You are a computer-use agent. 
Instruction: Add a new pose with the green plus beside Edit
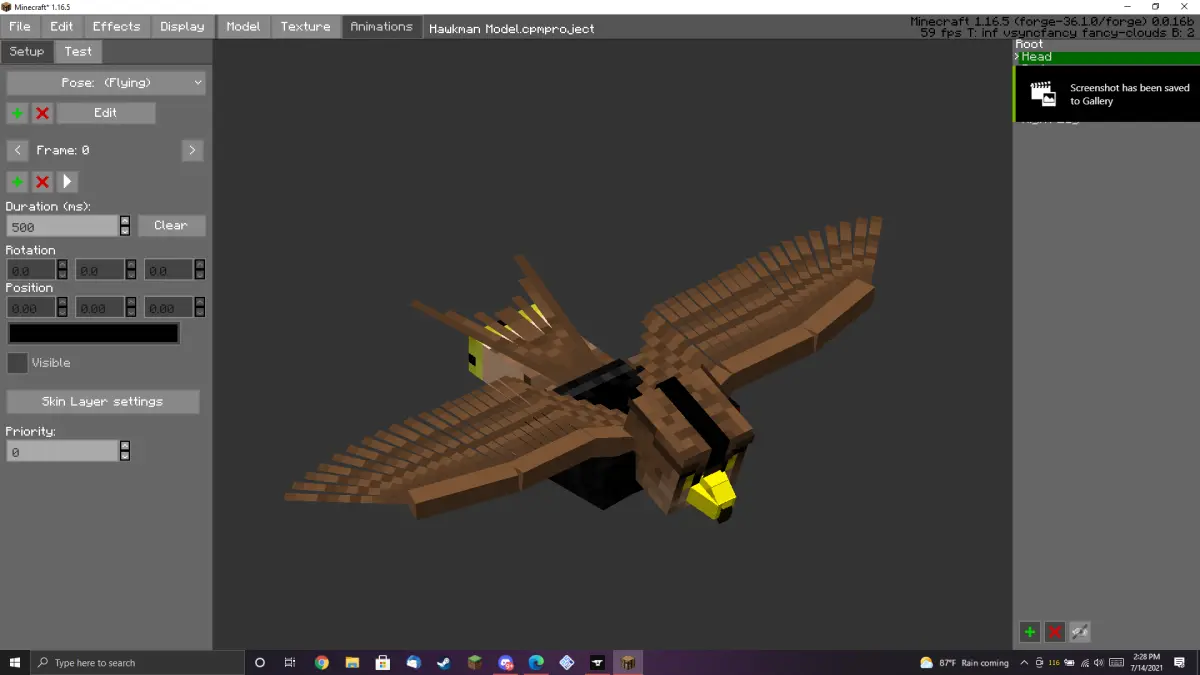17,113
